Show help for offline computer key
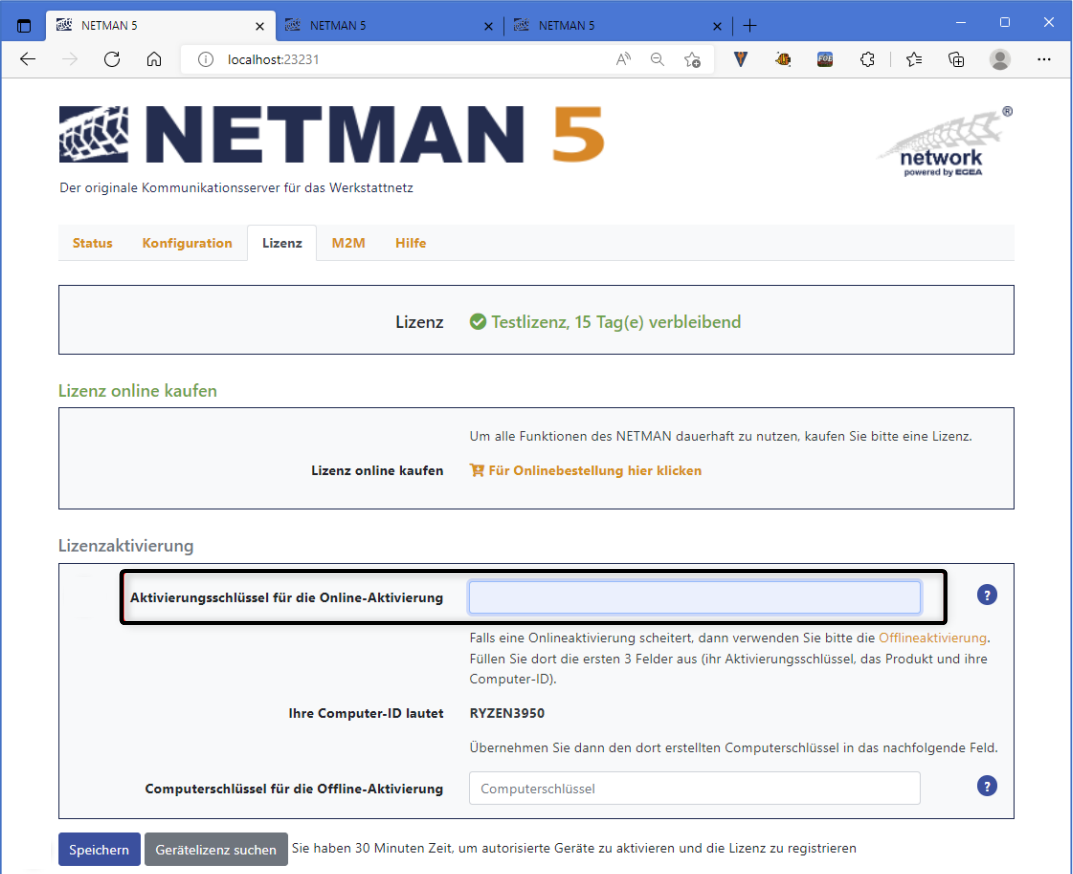Screen dimensions: 1073x874 click(x=987, y=786)
